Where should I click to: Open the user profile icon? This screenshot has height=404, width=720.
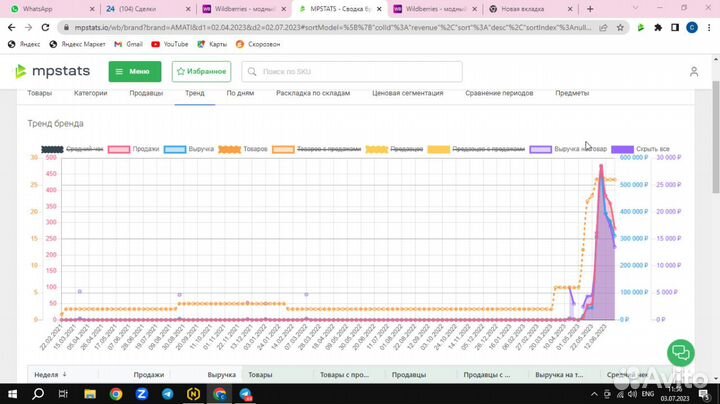tap(694, 72)
